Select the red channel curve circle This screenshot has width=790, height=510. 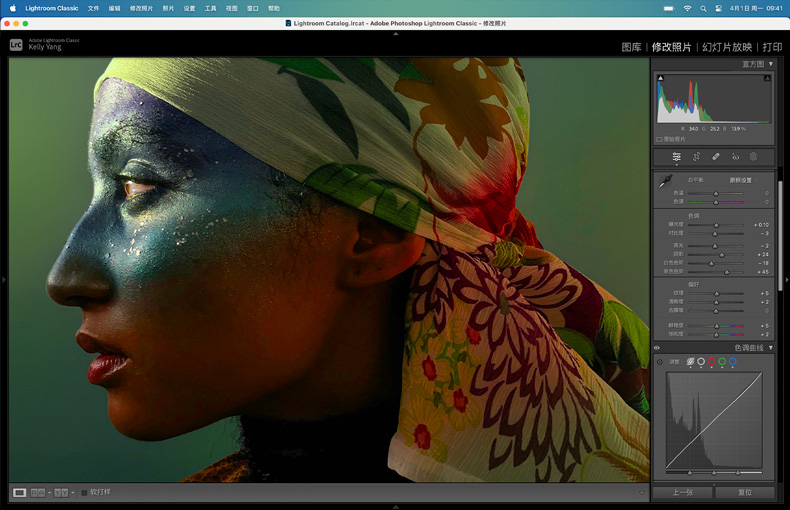coord(712,362)
